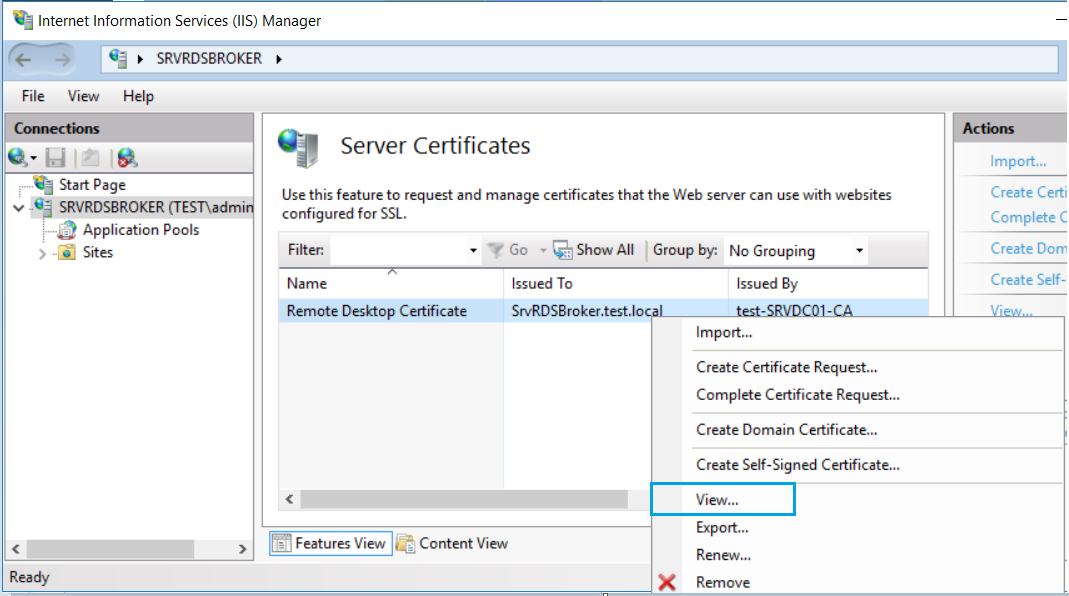Sort by the Name column header
The width and height of the screenshot is (1069, 596).
tap(391, 283)
